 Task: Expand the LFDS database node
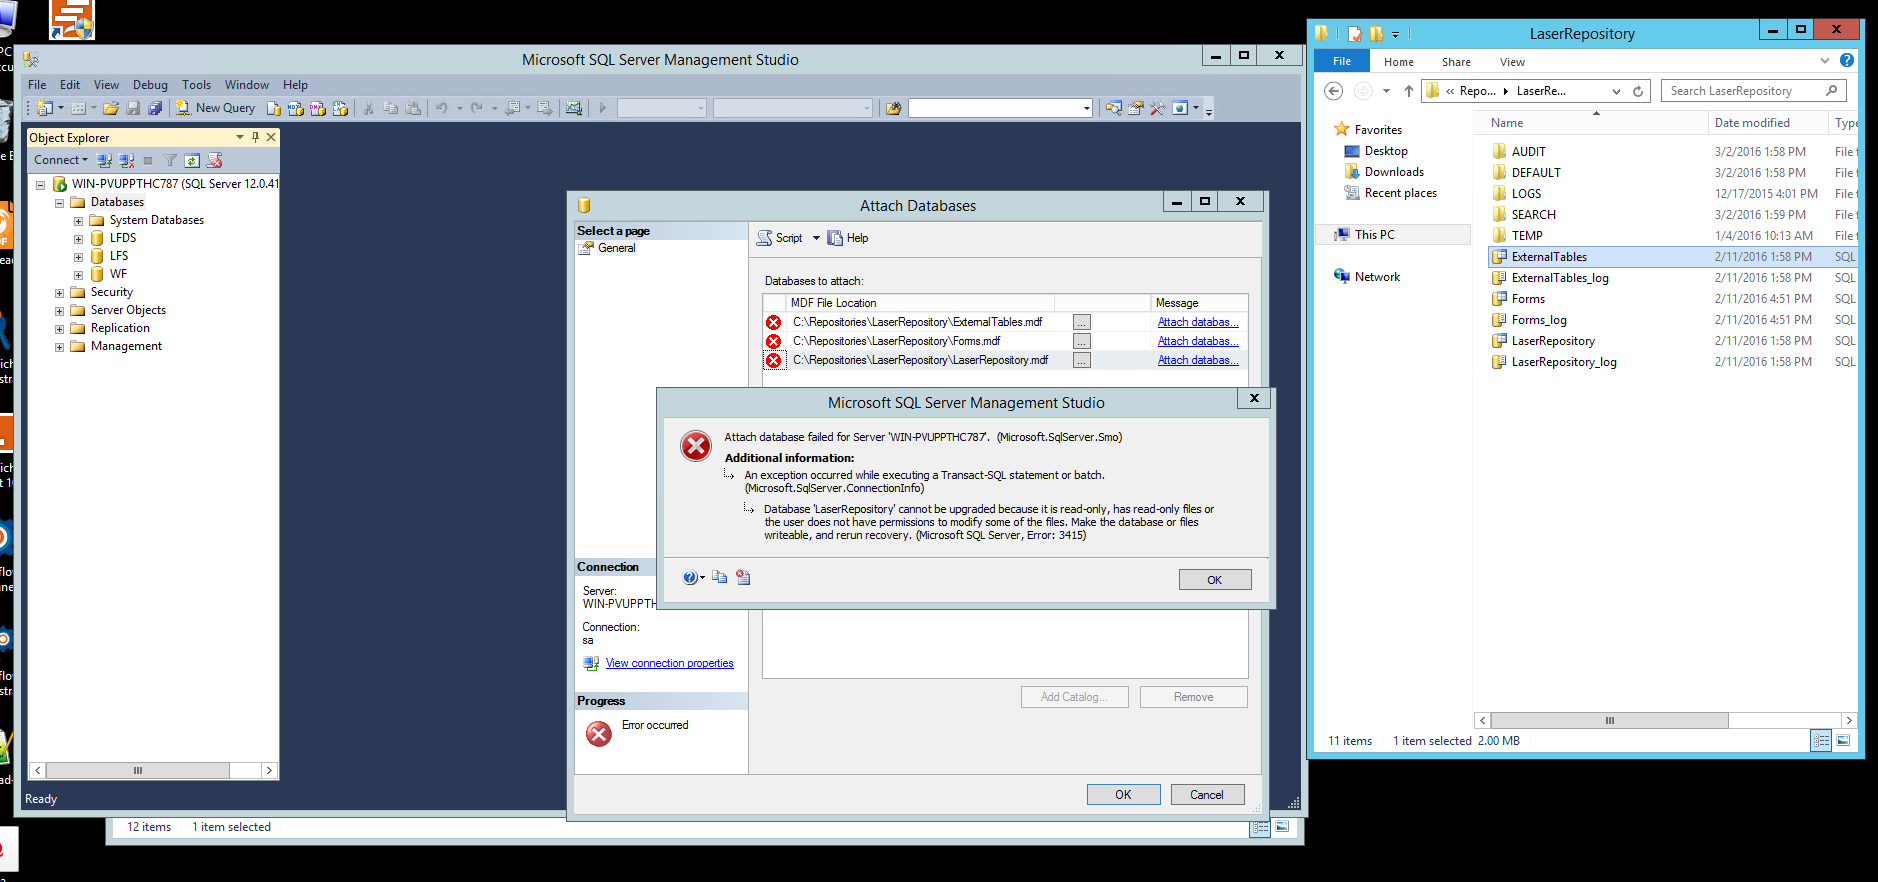[x=78, y=239]
